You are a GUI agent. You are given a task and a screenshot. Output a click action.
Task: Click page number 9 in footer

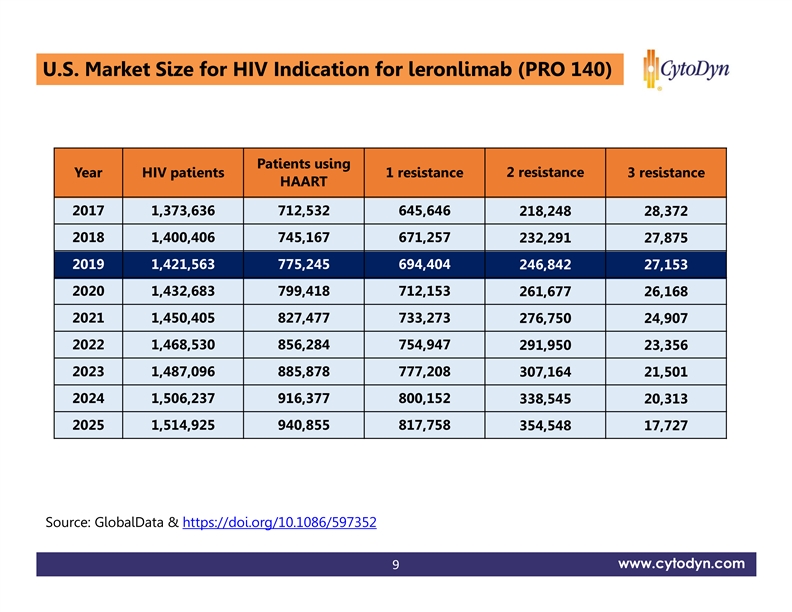click(396, 565)
